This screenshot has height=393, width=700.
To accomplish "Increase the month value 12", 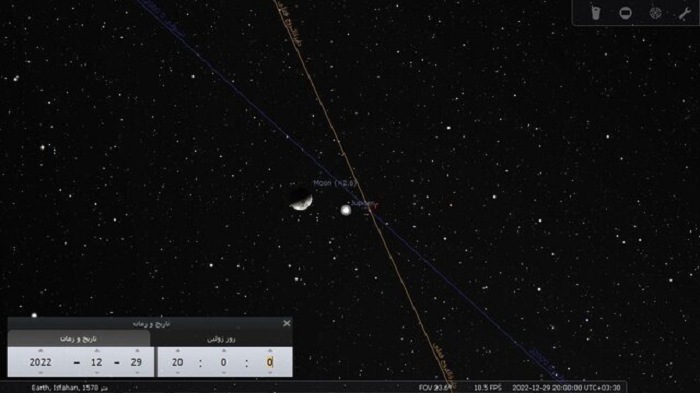I will 97,351.
